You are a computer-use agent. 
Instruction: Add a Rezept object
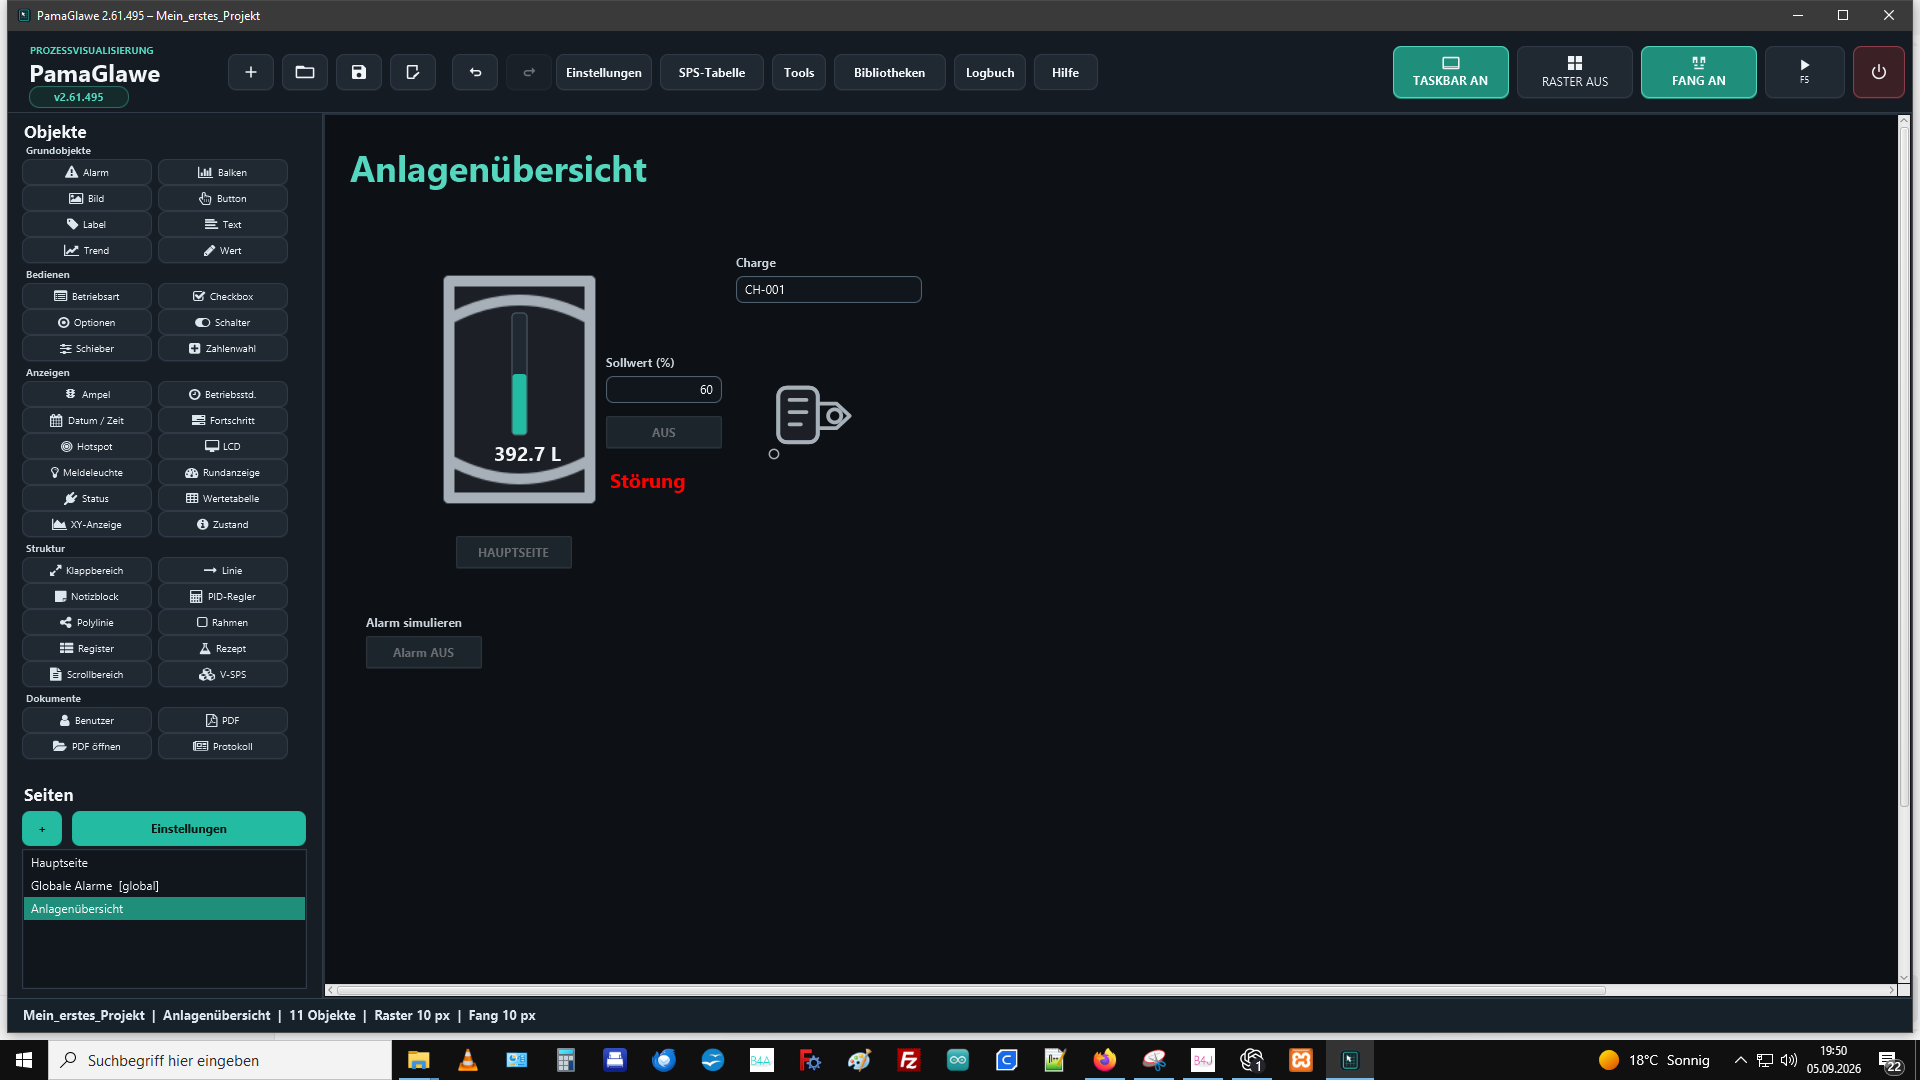223,648
